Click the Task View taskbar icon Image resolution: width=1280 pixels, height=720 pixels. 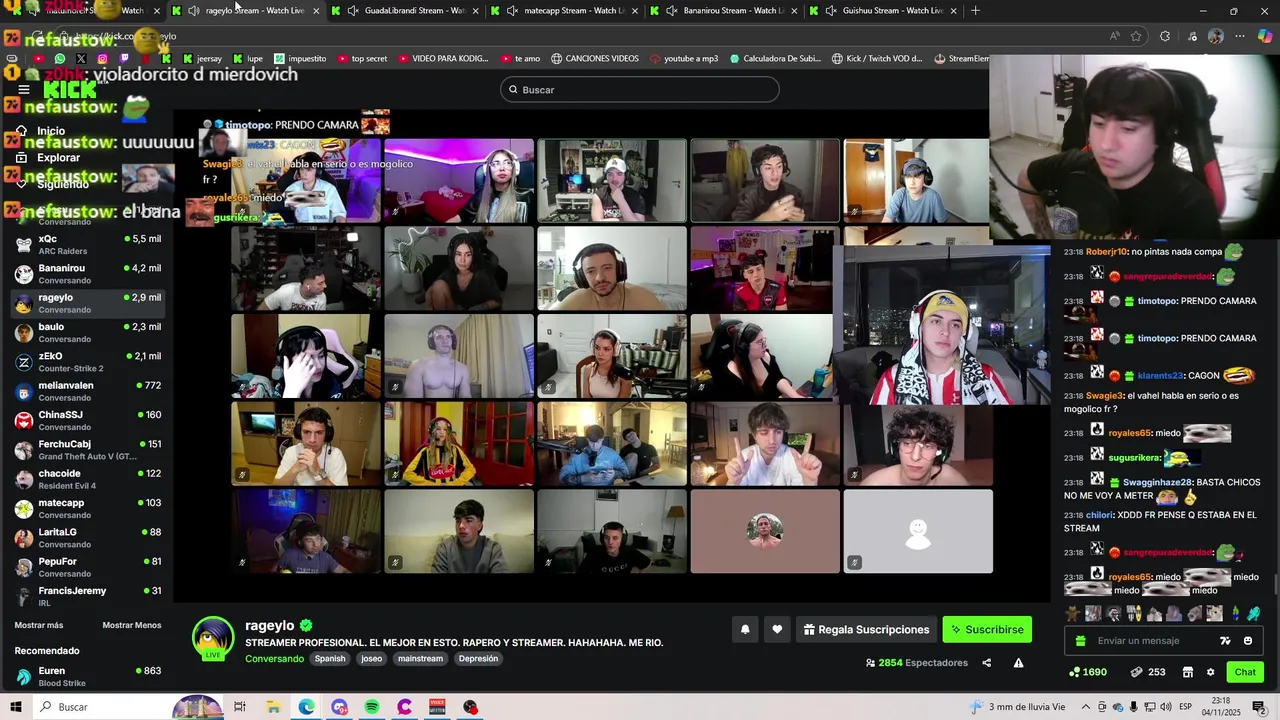point(240,707)
